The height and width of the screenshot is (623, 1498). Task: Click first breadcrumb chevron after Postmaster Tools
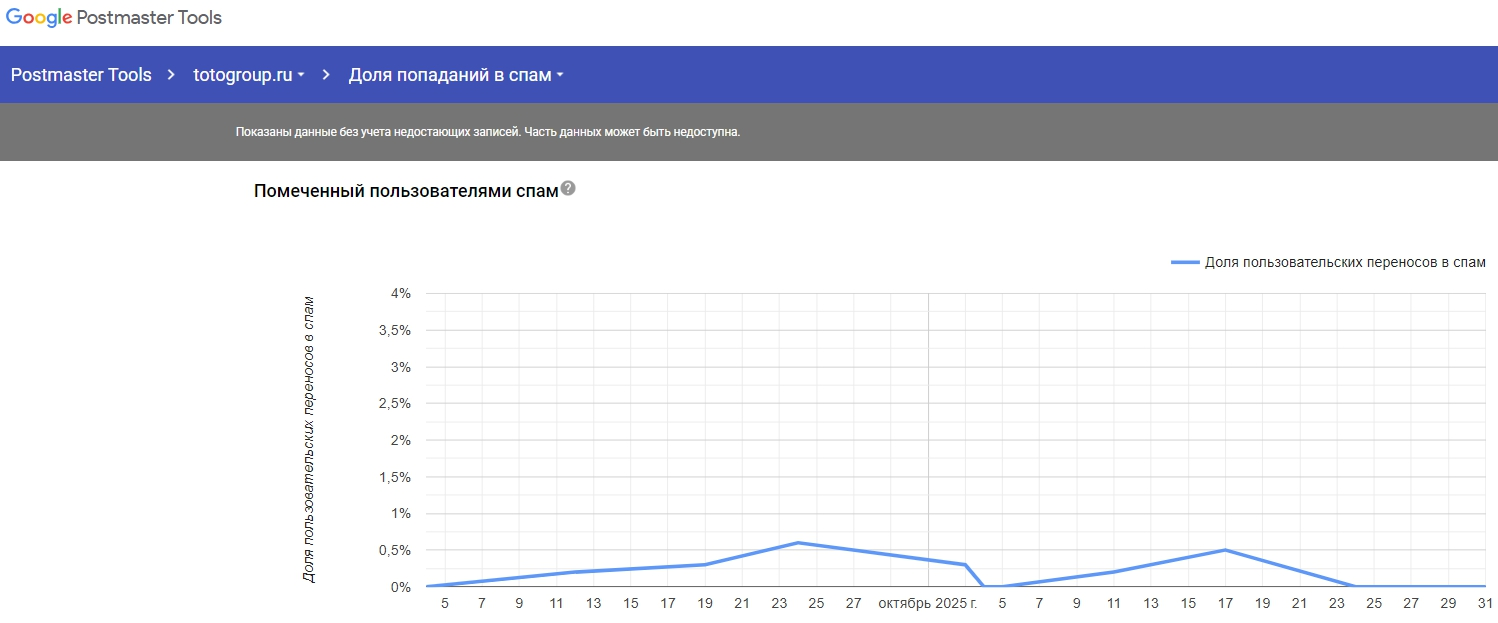coord(172,75)
